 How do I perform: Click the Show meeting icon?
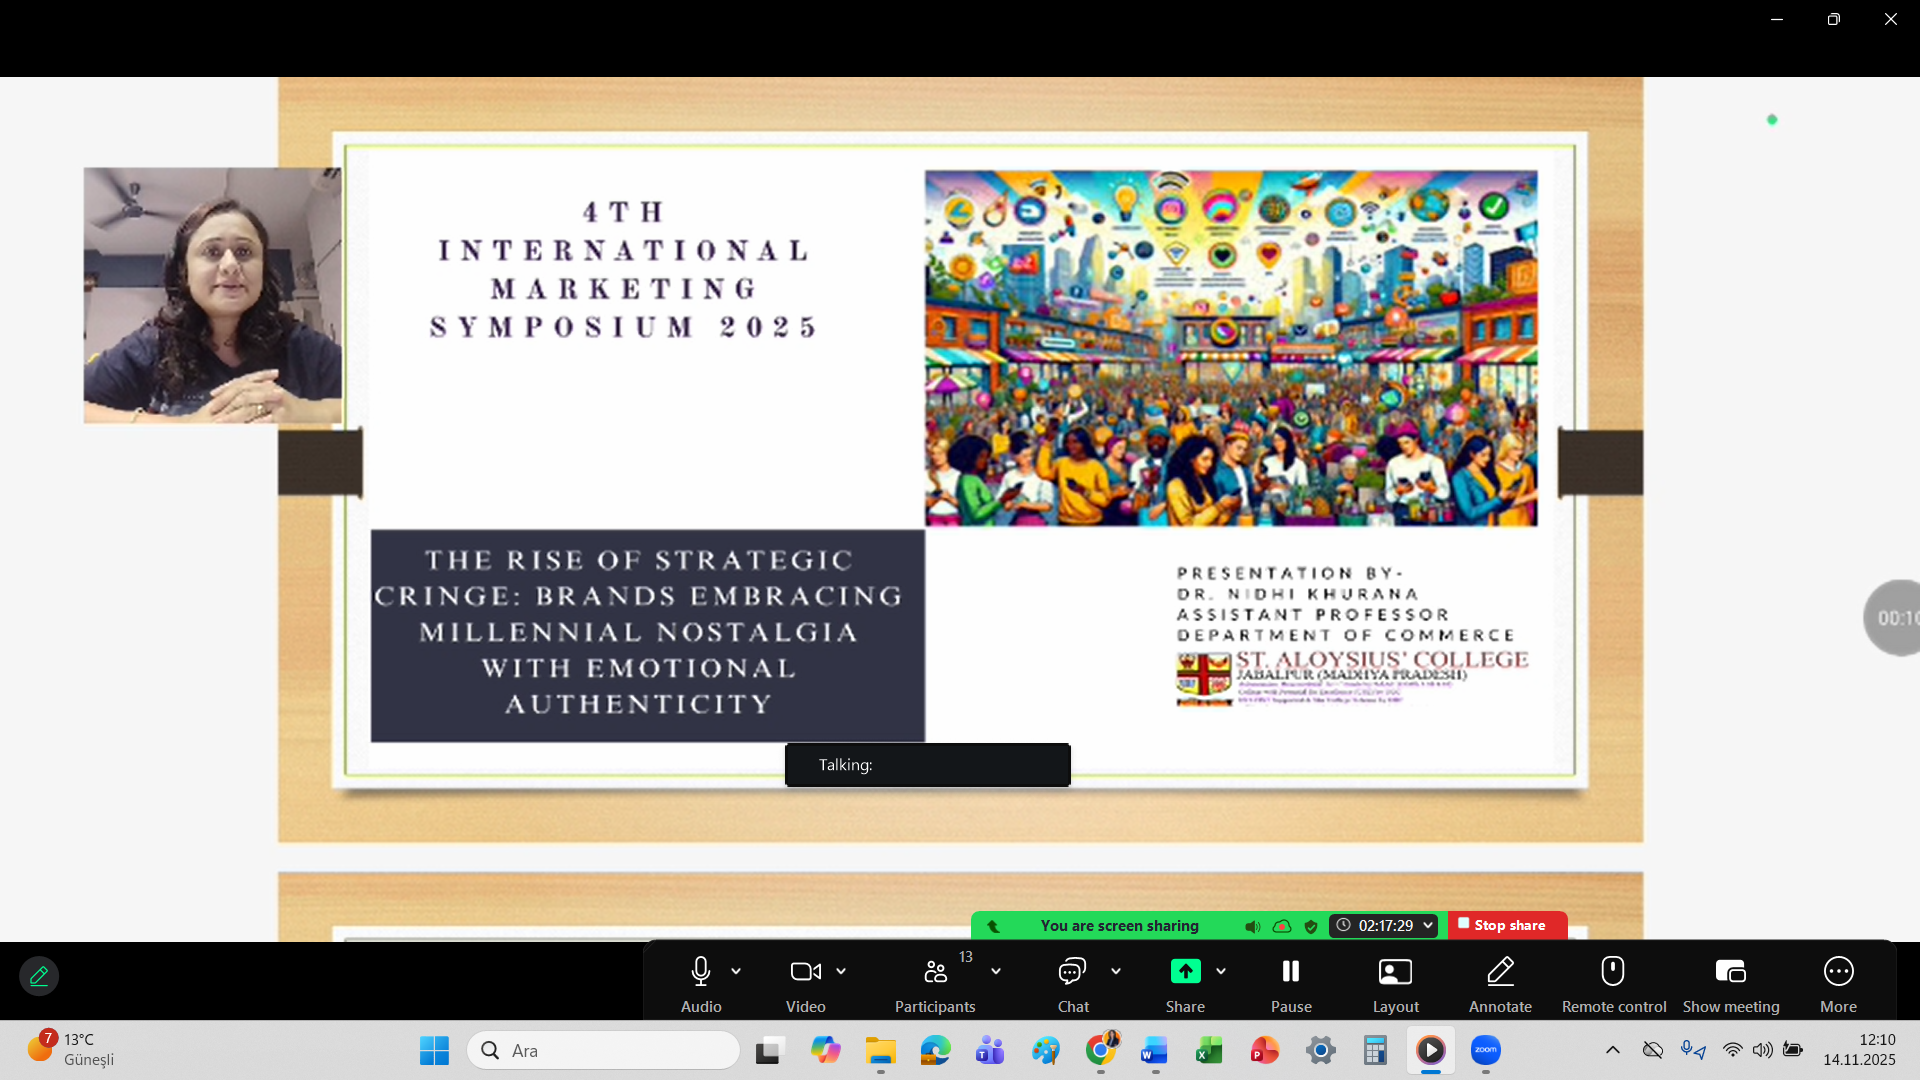click(1730, 972)
